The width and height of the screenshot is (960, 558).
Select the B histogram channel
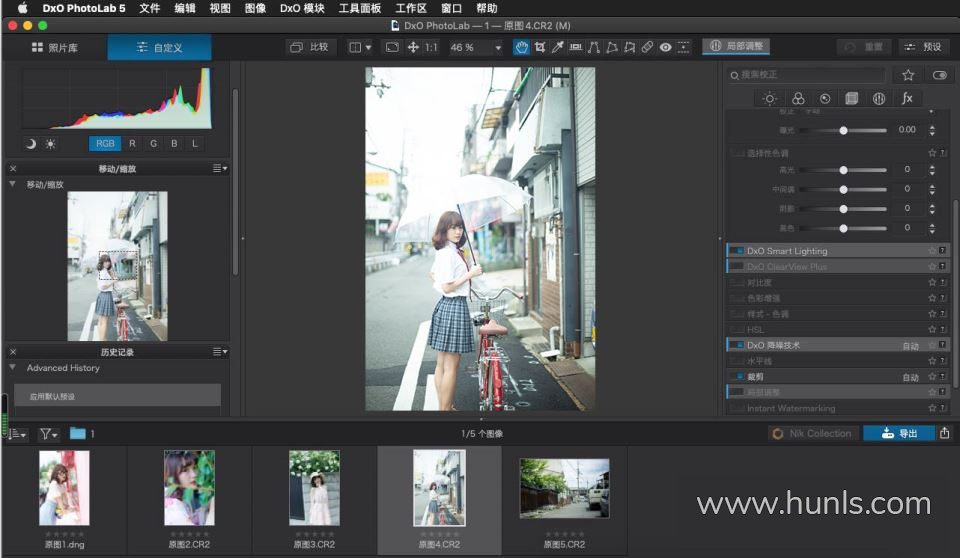[174, 143]
